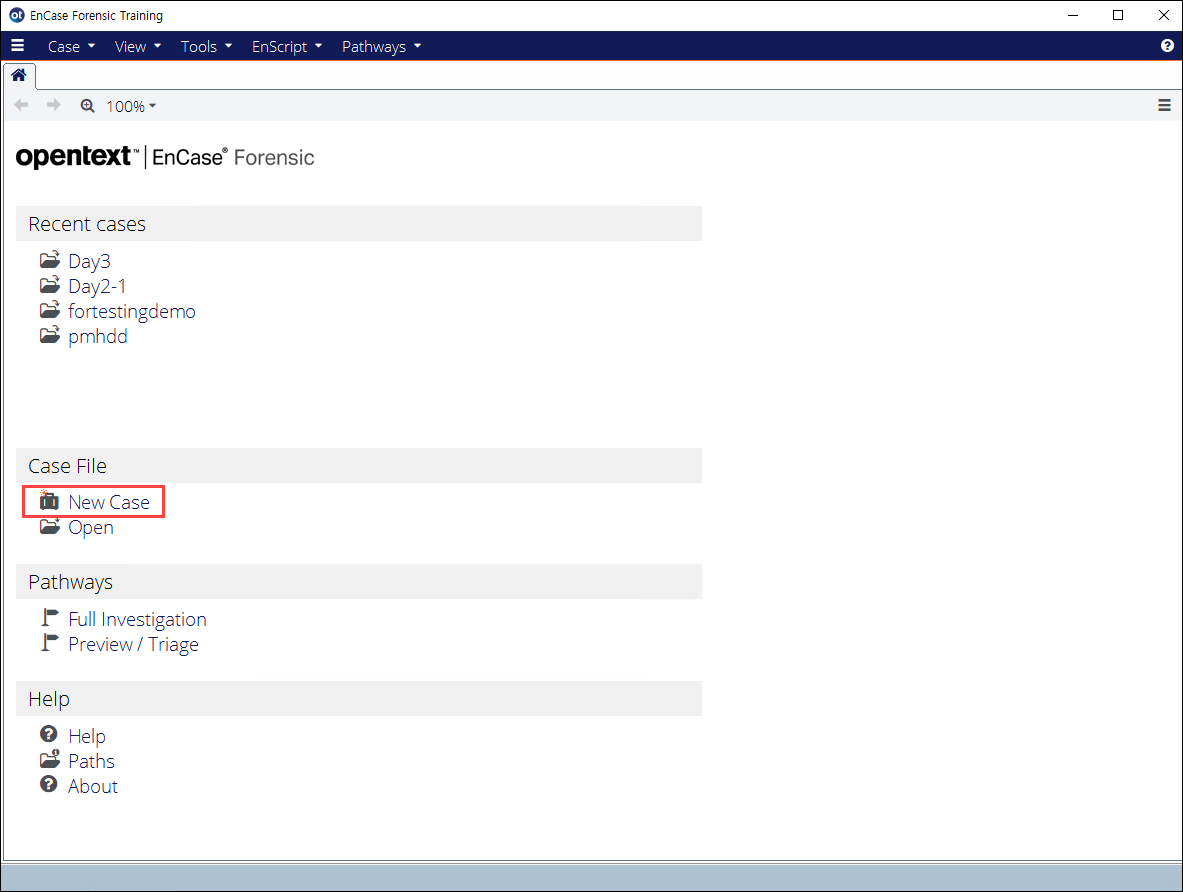Click the dropdown arrow next to EnScript
The height and width of the screenshot is (892, 1183).
(318, 46)
